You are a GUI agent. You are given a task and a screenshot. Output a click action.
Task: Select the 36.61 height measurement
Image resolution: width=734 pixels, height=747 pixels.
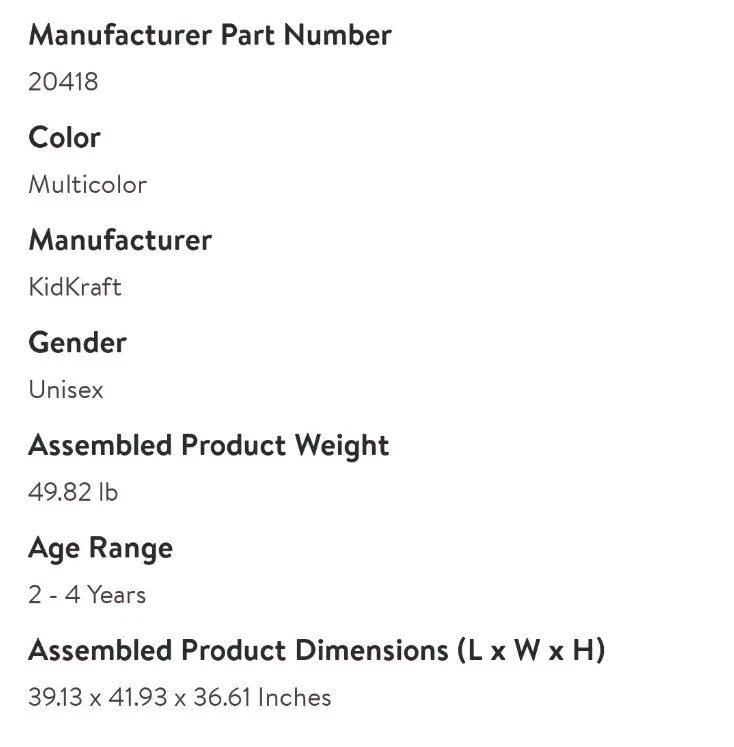[x=221, y=697]
